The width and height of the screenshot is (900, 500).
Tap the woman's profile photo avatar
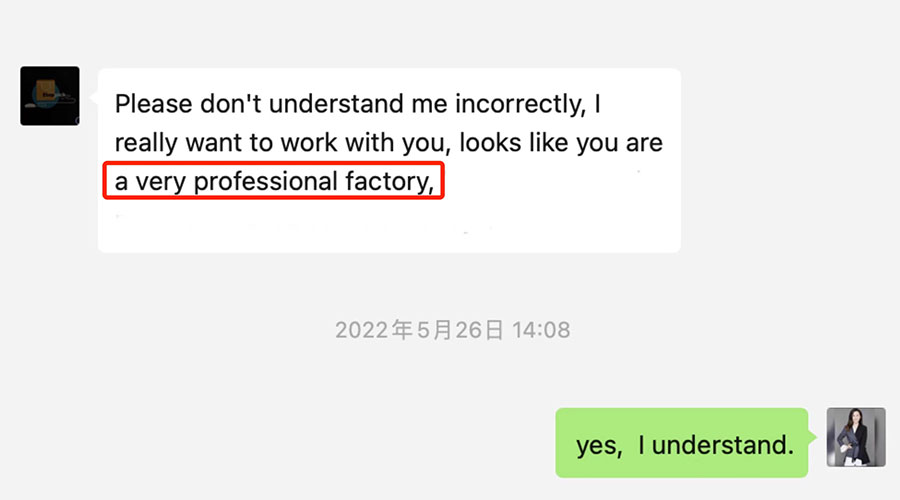(856, 437)
